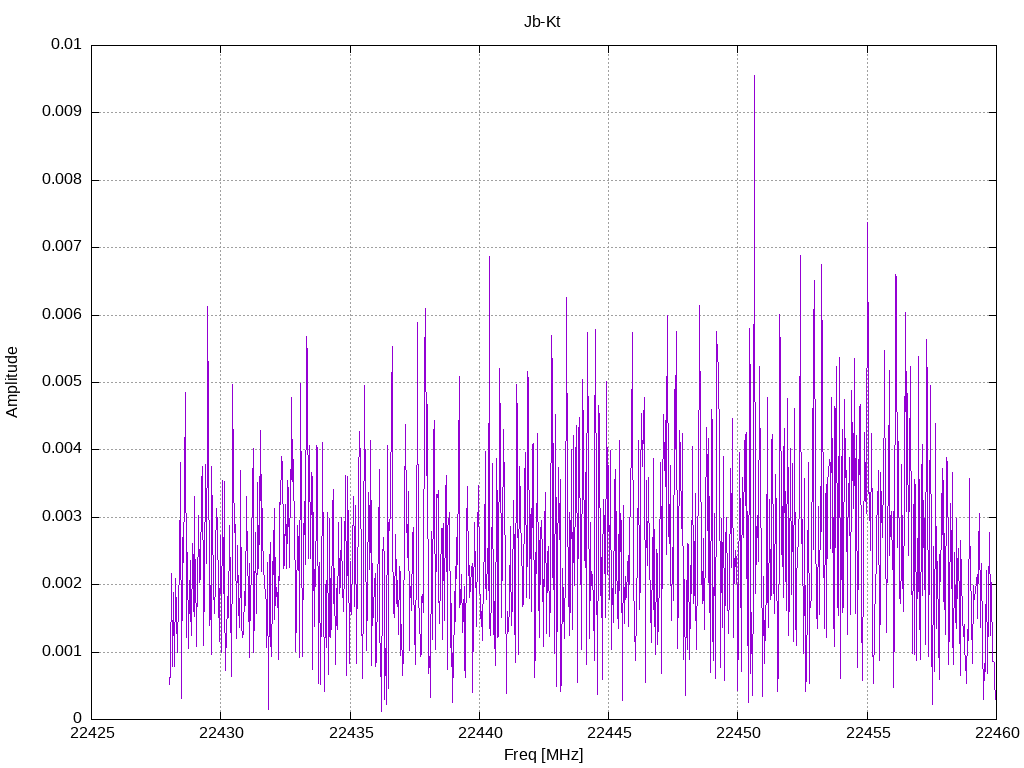This screenshot has height=768, width=1024.
Task: Click the 22430 x-axis tick label
Action: (220, 735)
